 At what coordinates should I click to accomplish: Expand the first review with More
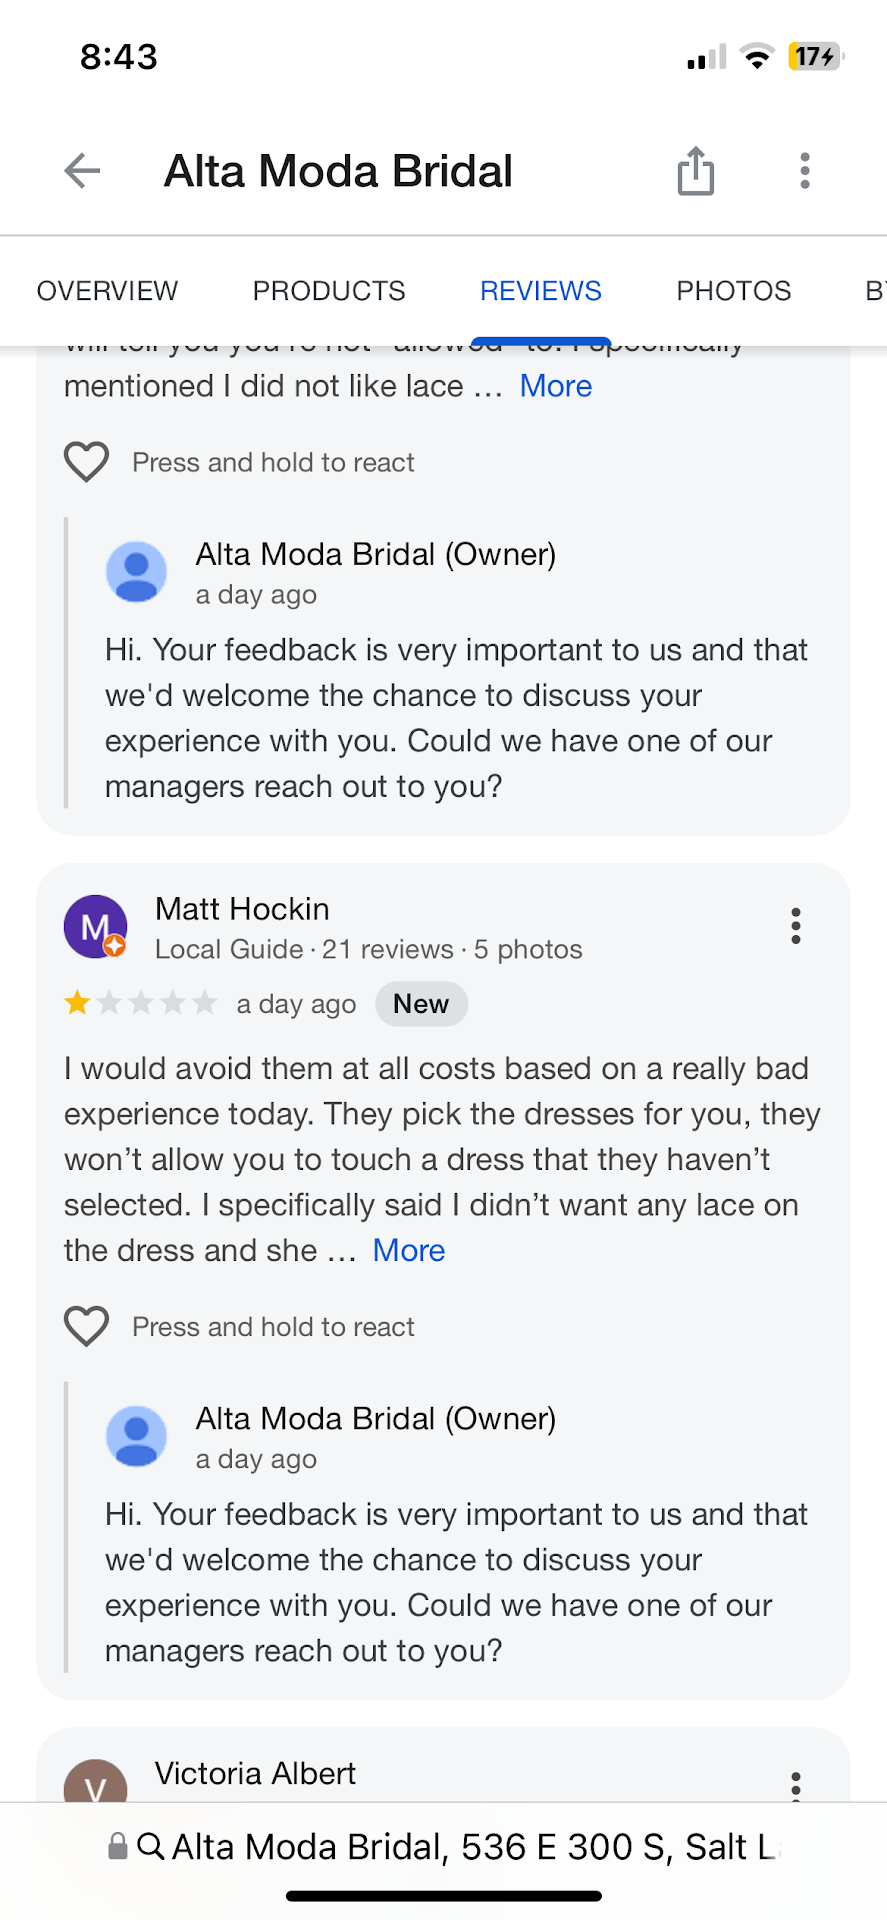pos(556,386)
